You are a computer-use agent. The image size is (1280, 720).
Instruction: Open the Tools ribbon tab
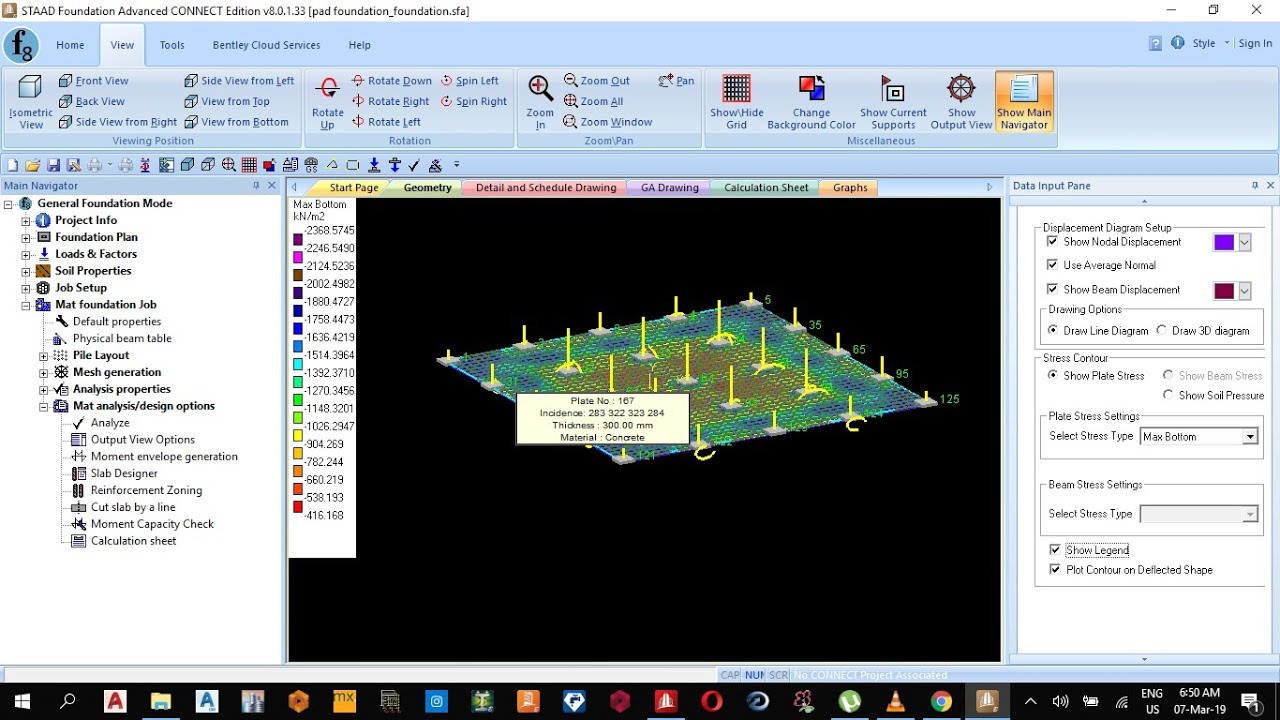[x=172, y=45]
